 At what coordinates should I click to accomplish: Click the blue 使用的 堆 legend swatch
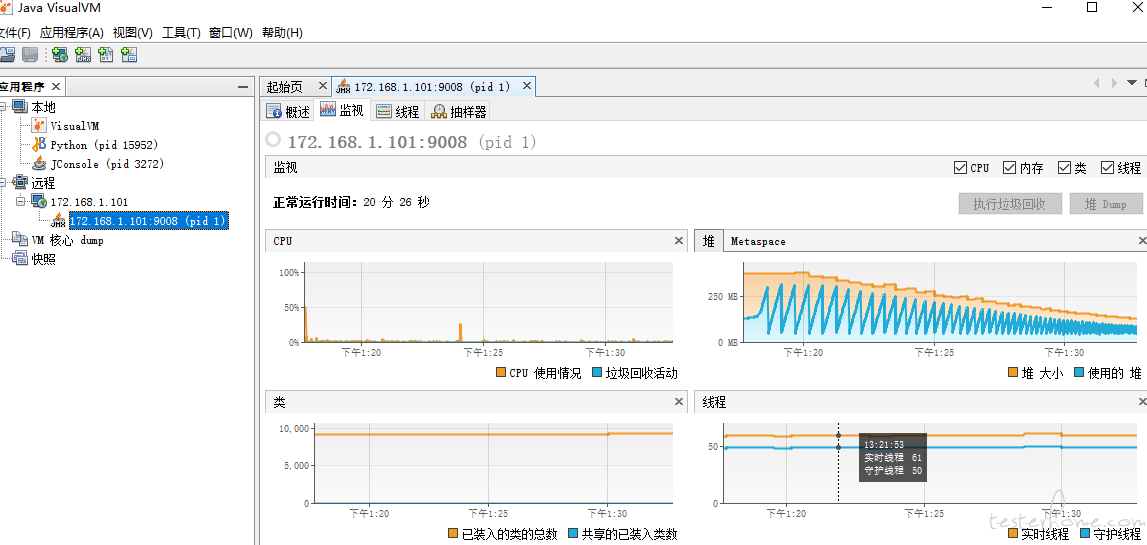click(x=1079, y=373)
